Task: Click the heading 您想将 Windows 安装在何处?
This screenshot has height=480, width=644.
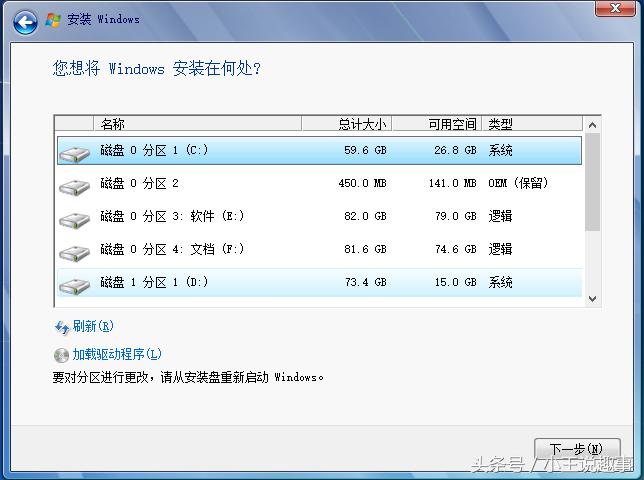Action: point(157,68)
